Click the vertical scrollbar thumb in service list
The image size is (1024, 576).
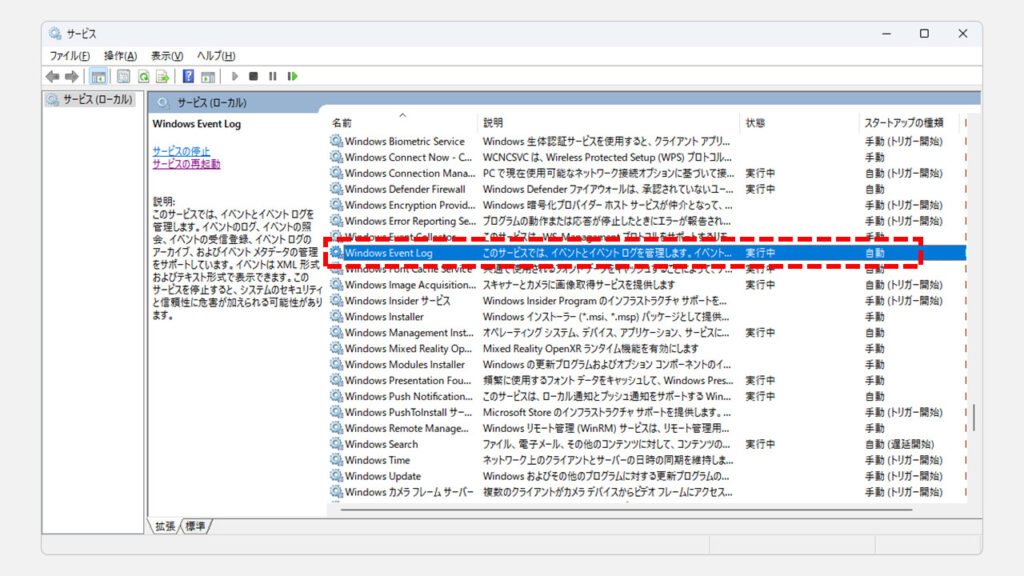(x=974, y=417)
